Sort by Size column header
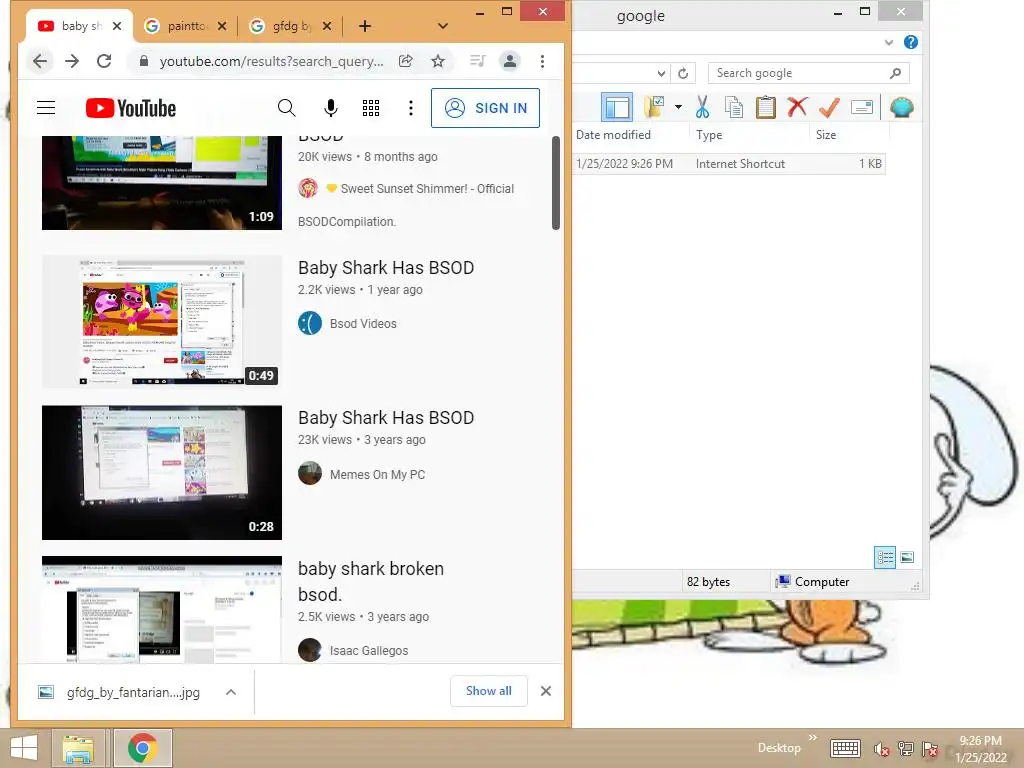1024x768 pixels. click(x=850, y=135)
